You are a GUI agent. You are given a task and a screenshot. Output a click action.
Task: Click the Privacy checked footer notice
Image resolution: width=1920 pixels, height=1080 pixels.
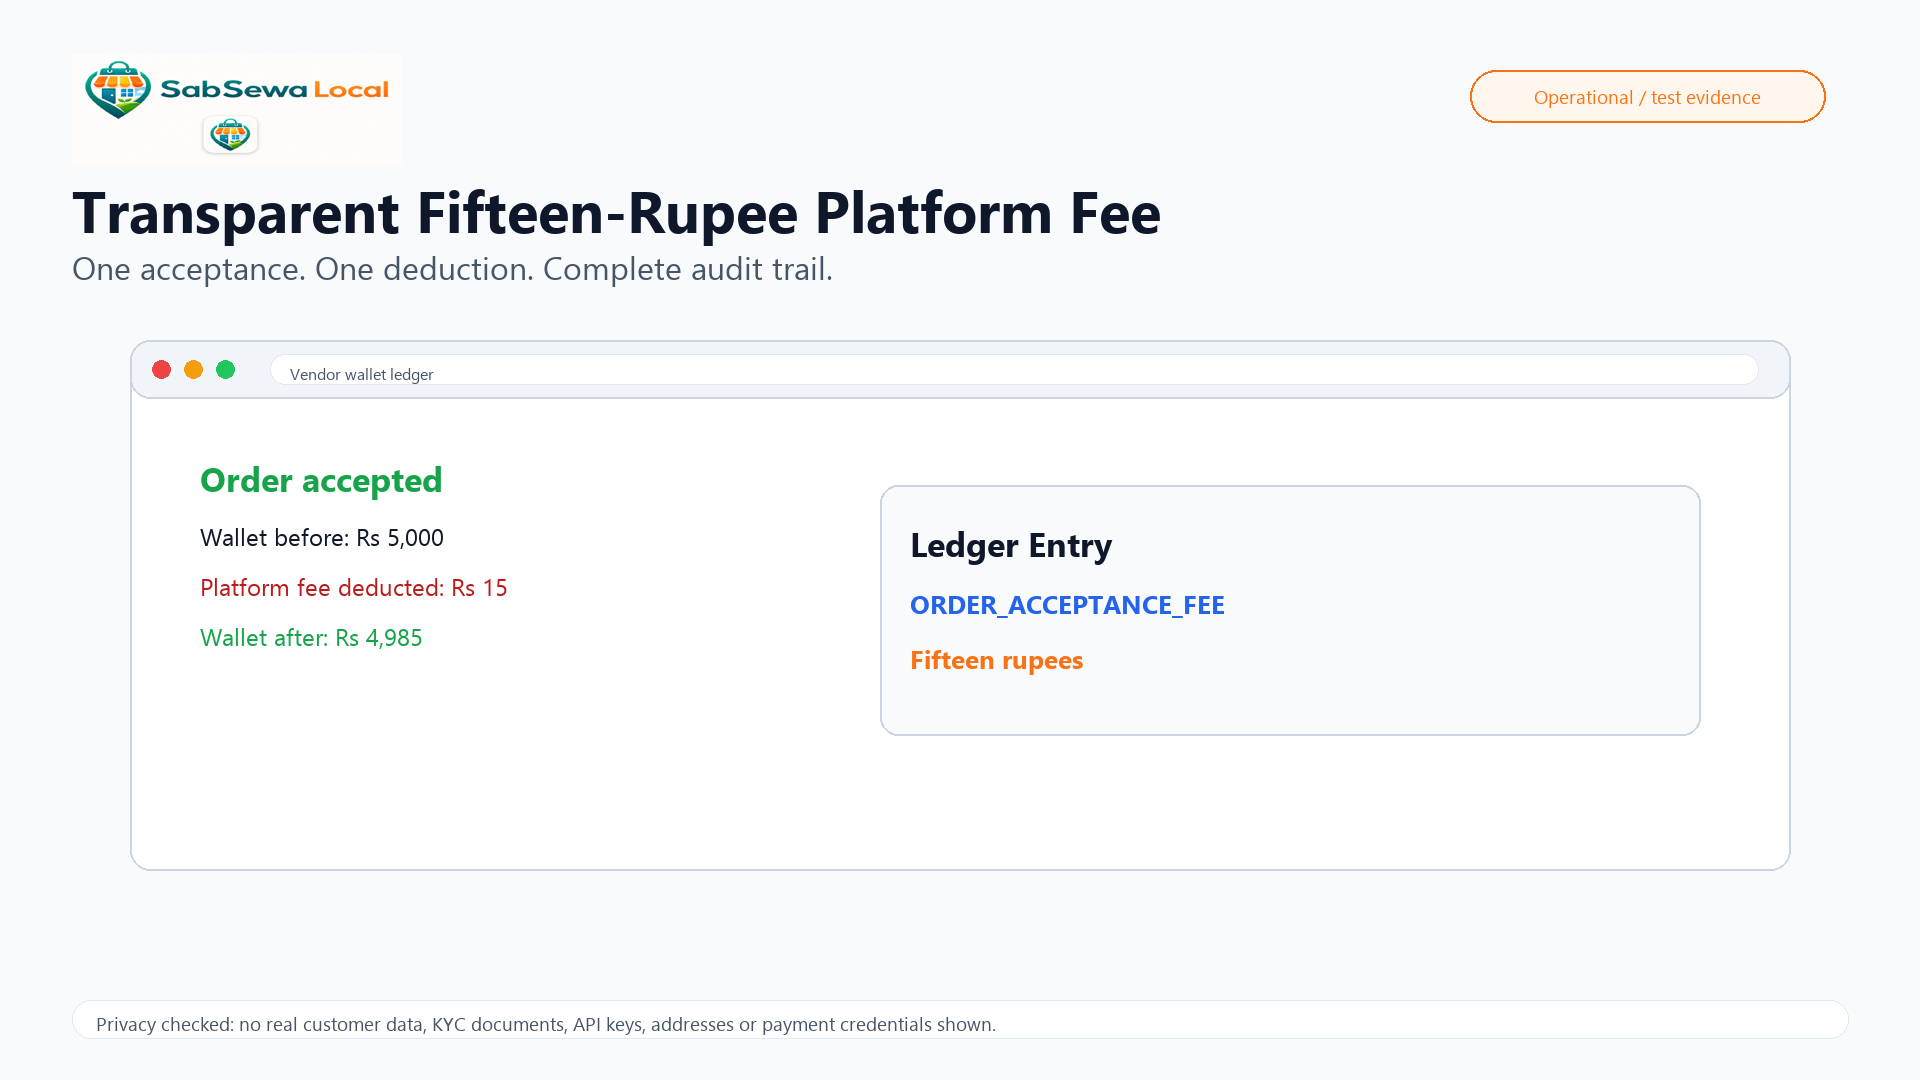coord(546,1025)
